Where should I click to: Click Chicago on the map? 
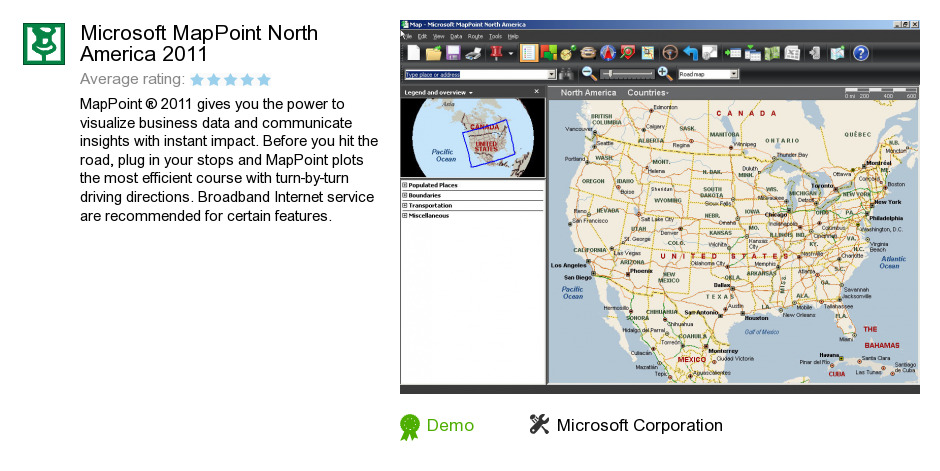click(776, 215)
